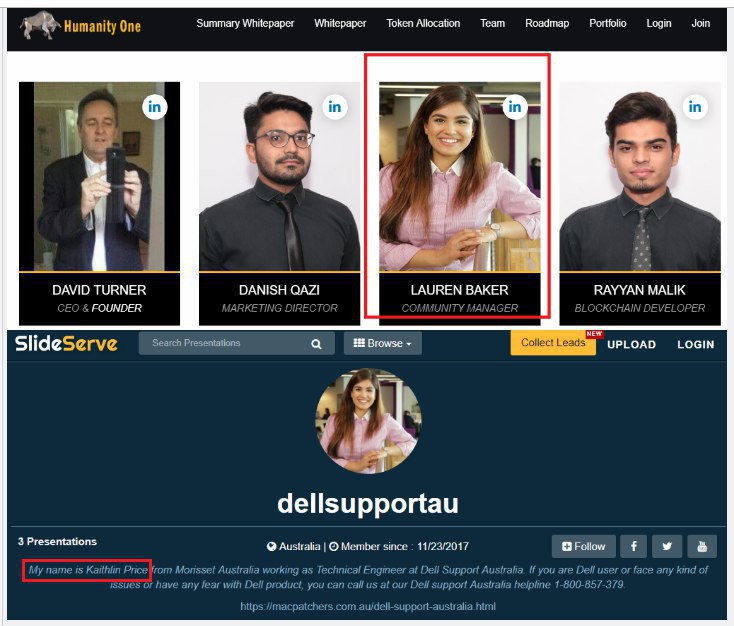Click the MARKETING DIRECTOR title
This screenshot has height=626, width=734.
point(279,308)
